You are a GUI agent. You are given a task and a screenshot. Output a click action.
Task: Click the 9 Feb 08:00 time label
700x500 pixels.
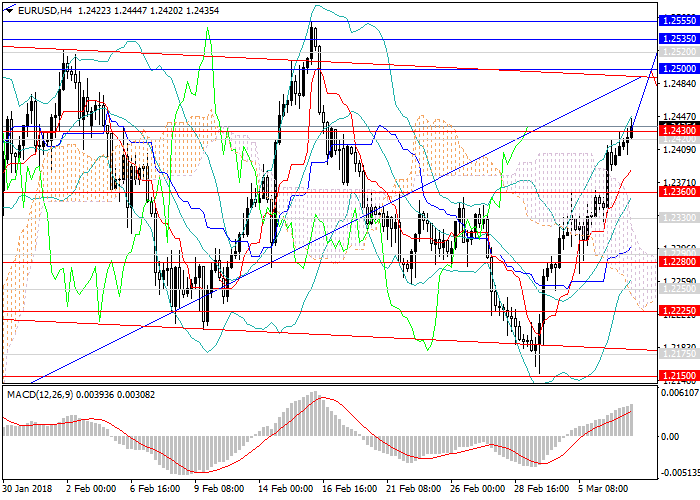pos(217,489)
